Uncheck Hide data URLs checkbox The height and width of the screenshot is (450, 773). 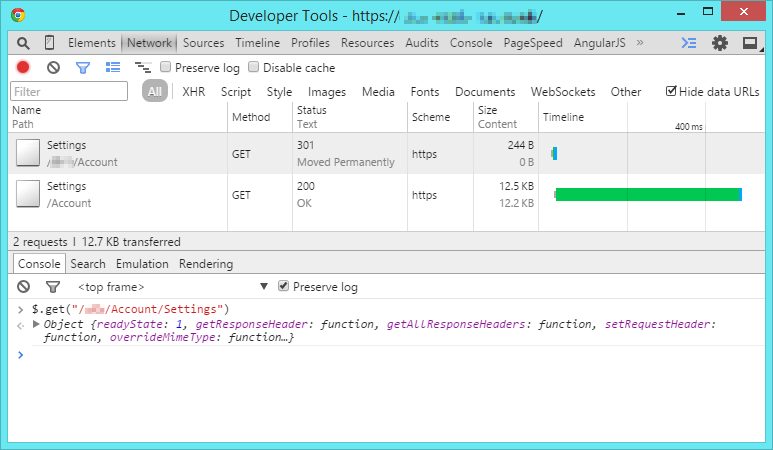tap(671, 91)
